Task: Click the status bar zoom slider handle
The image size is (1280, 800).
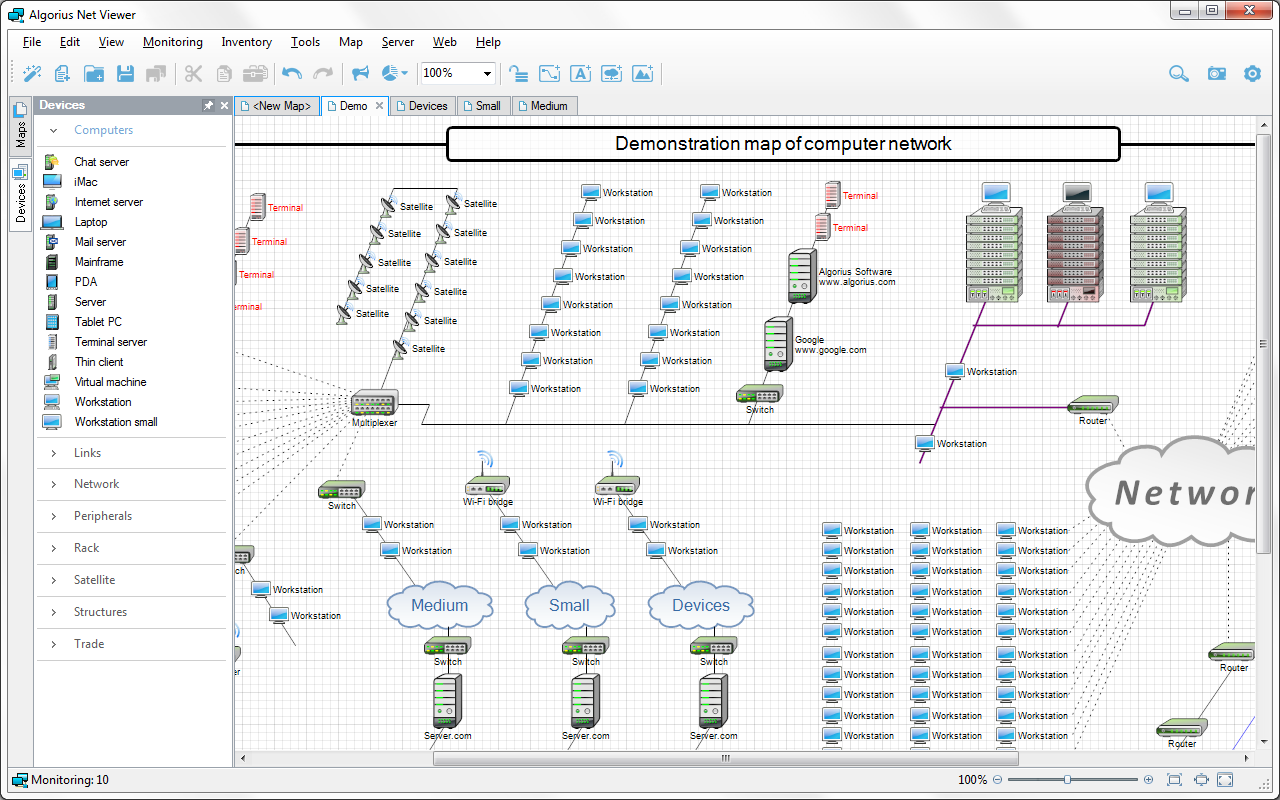Action: coord(1068,780)
